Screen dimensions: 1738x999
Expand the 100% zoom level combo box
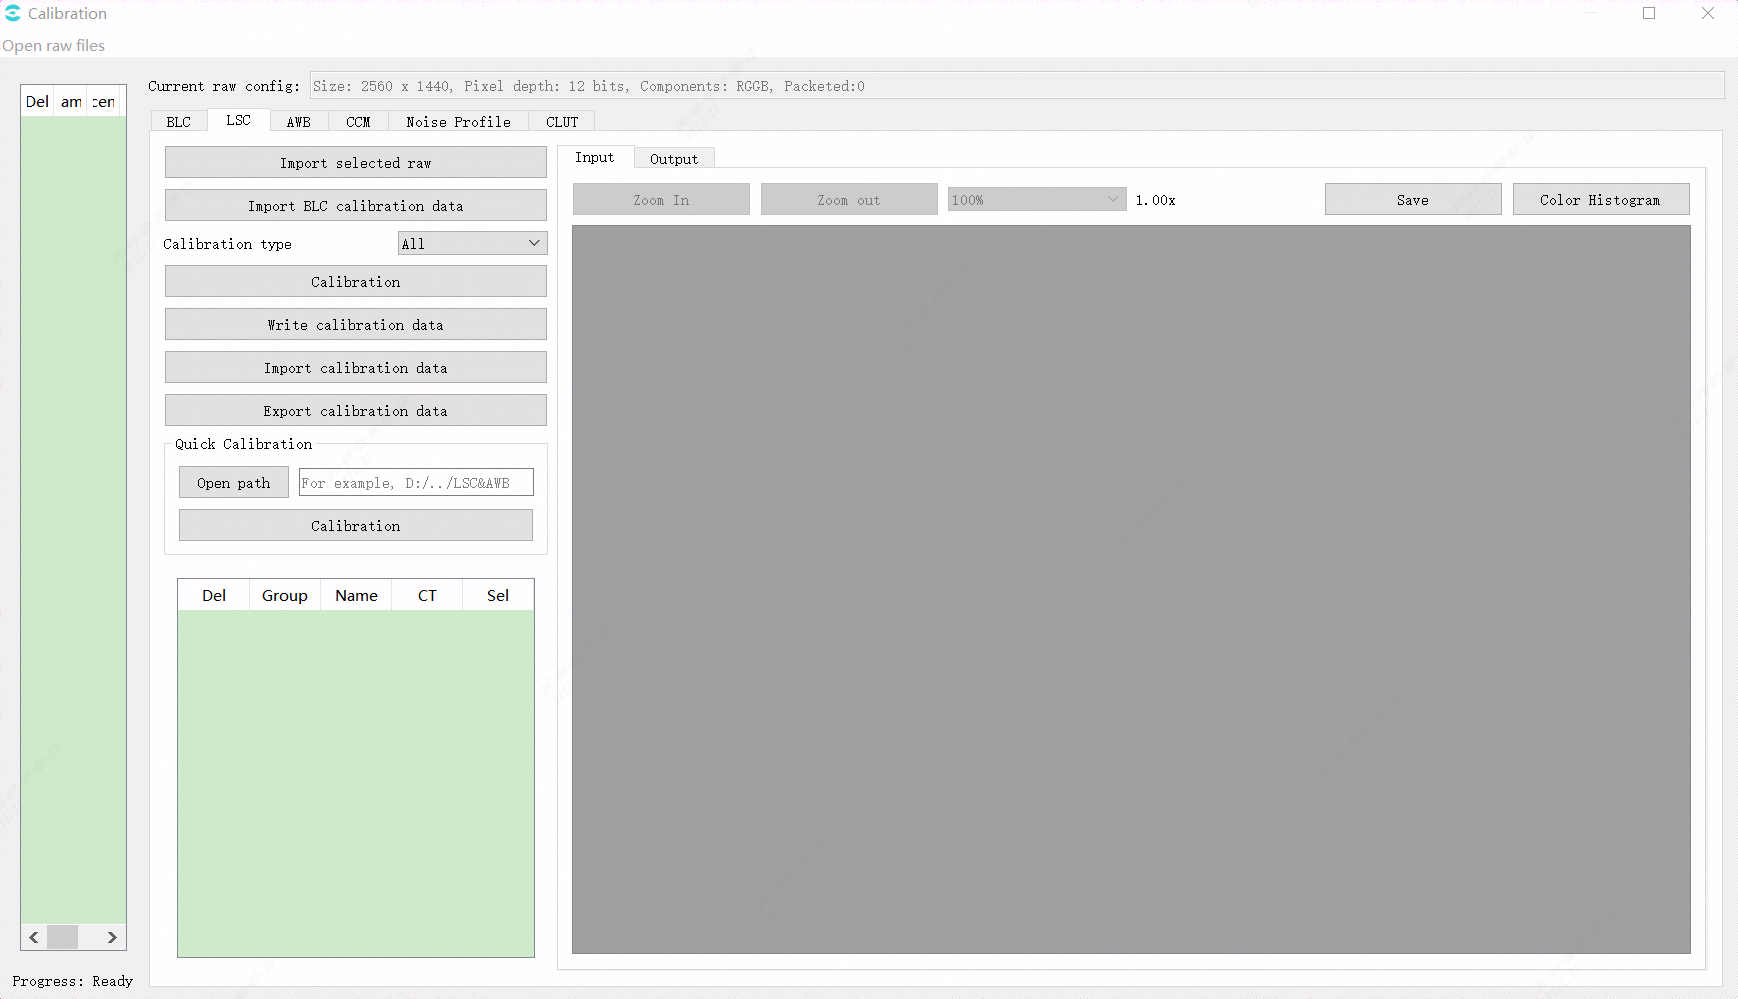(1036, 199)
